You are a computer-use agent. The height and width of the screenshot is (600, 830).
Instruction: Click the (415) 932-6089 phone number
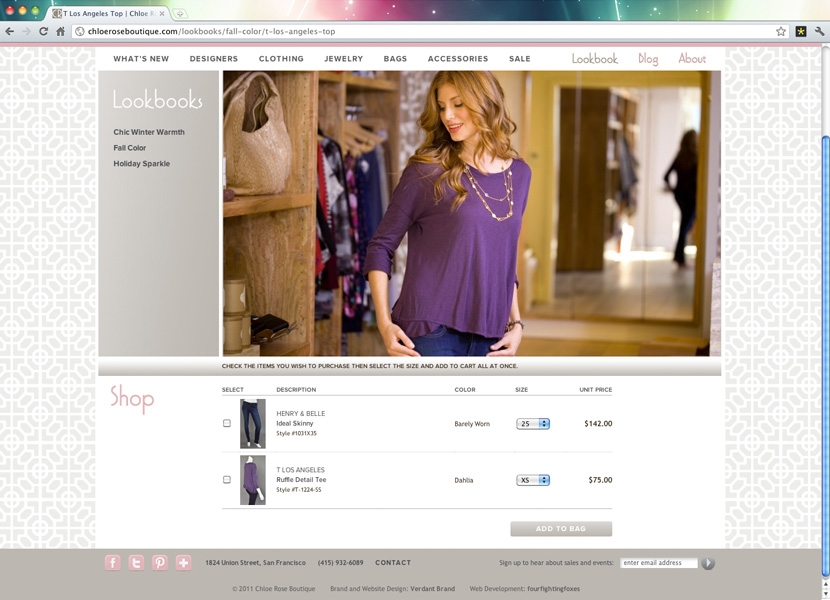pos(340,562)
